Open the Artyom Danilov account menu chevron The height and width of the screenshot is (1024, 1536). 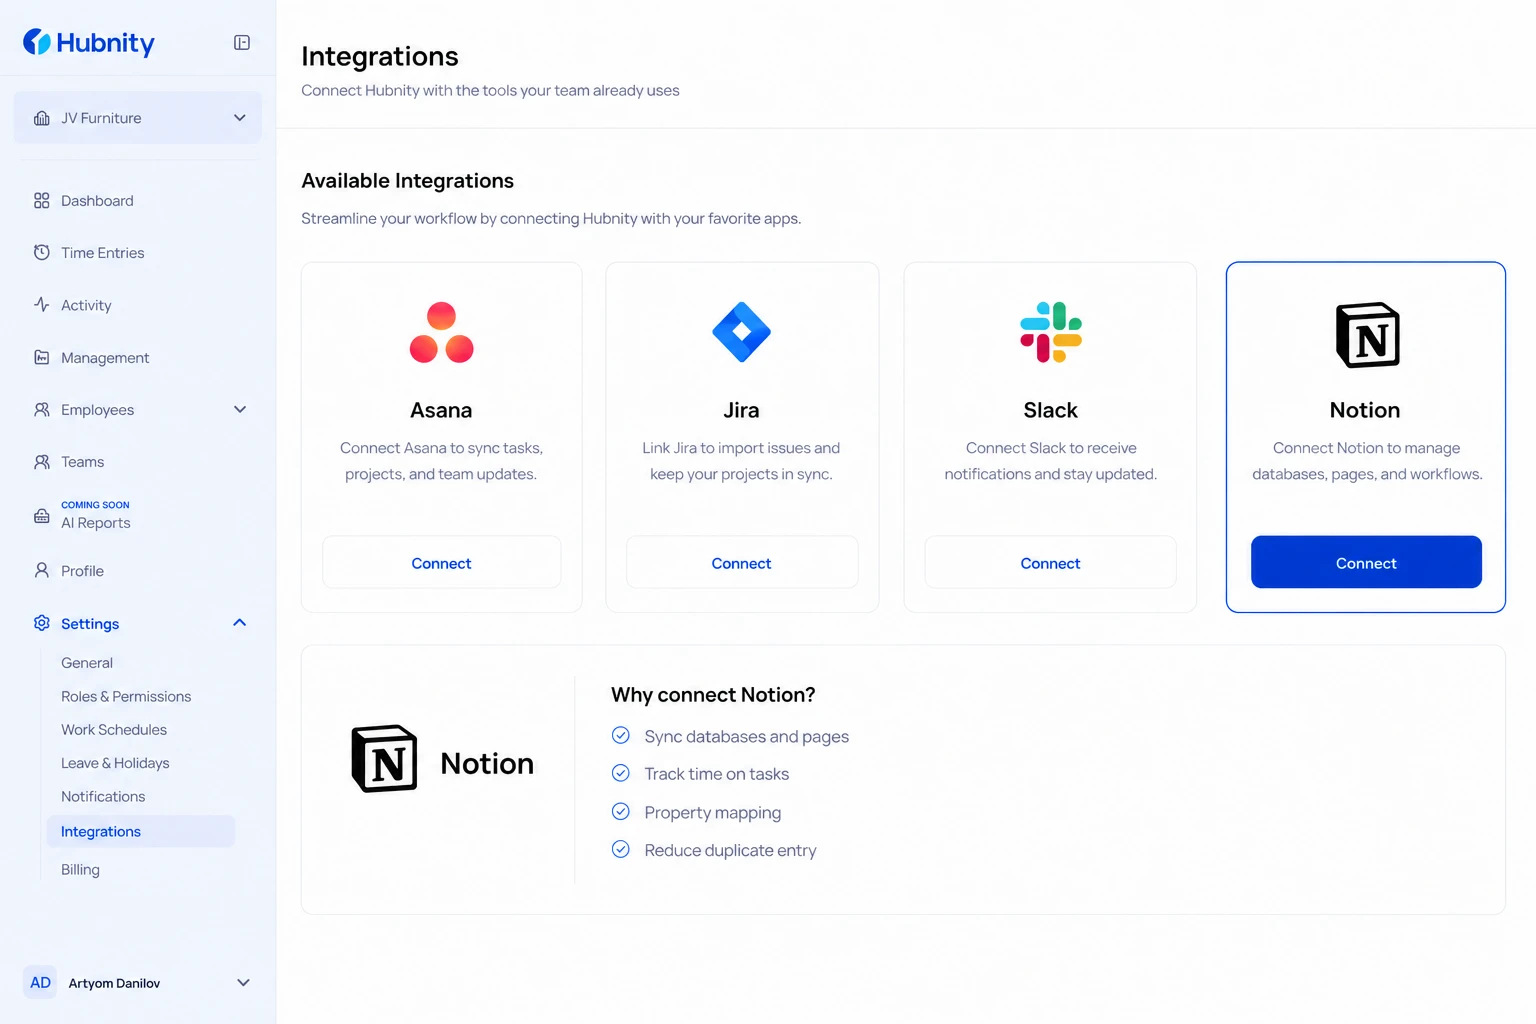pos(243,983)
